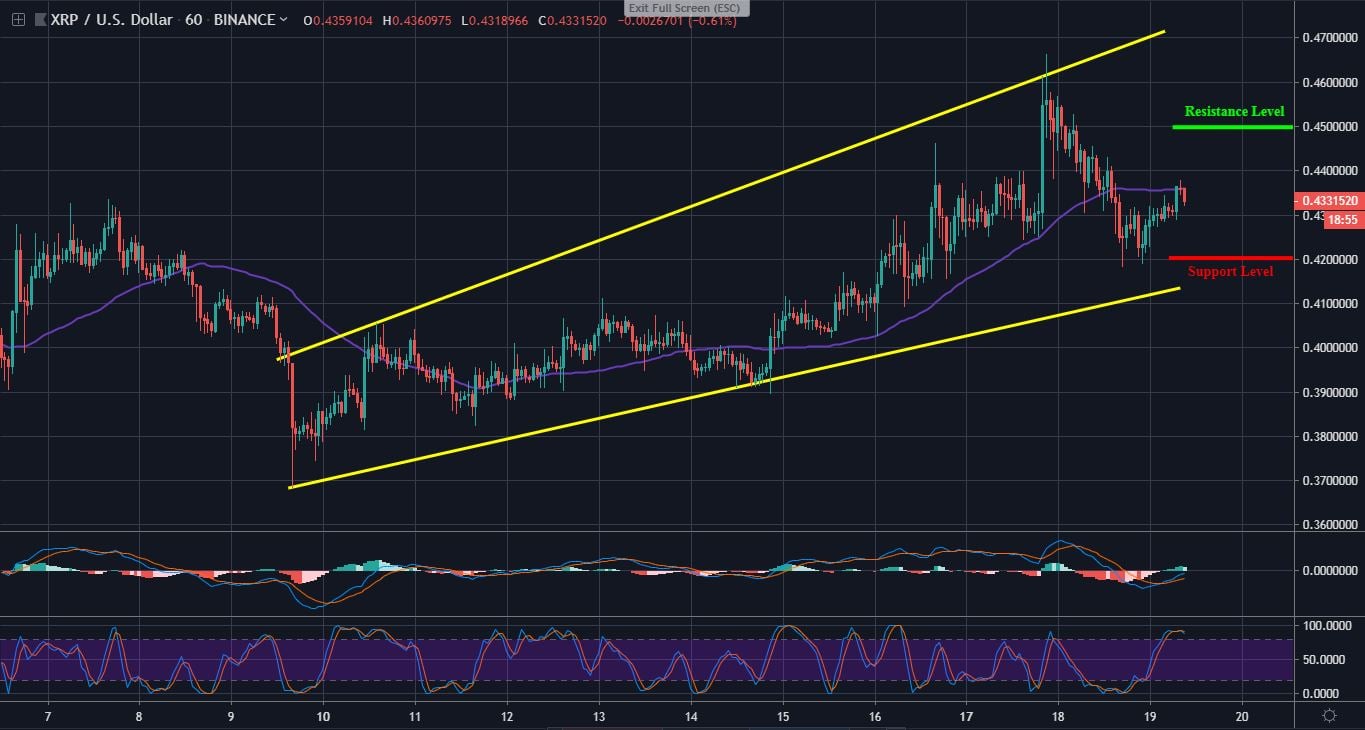Click the O open value 0.4359104
This screenshot has width=1365, height=730.
[340, 19]
